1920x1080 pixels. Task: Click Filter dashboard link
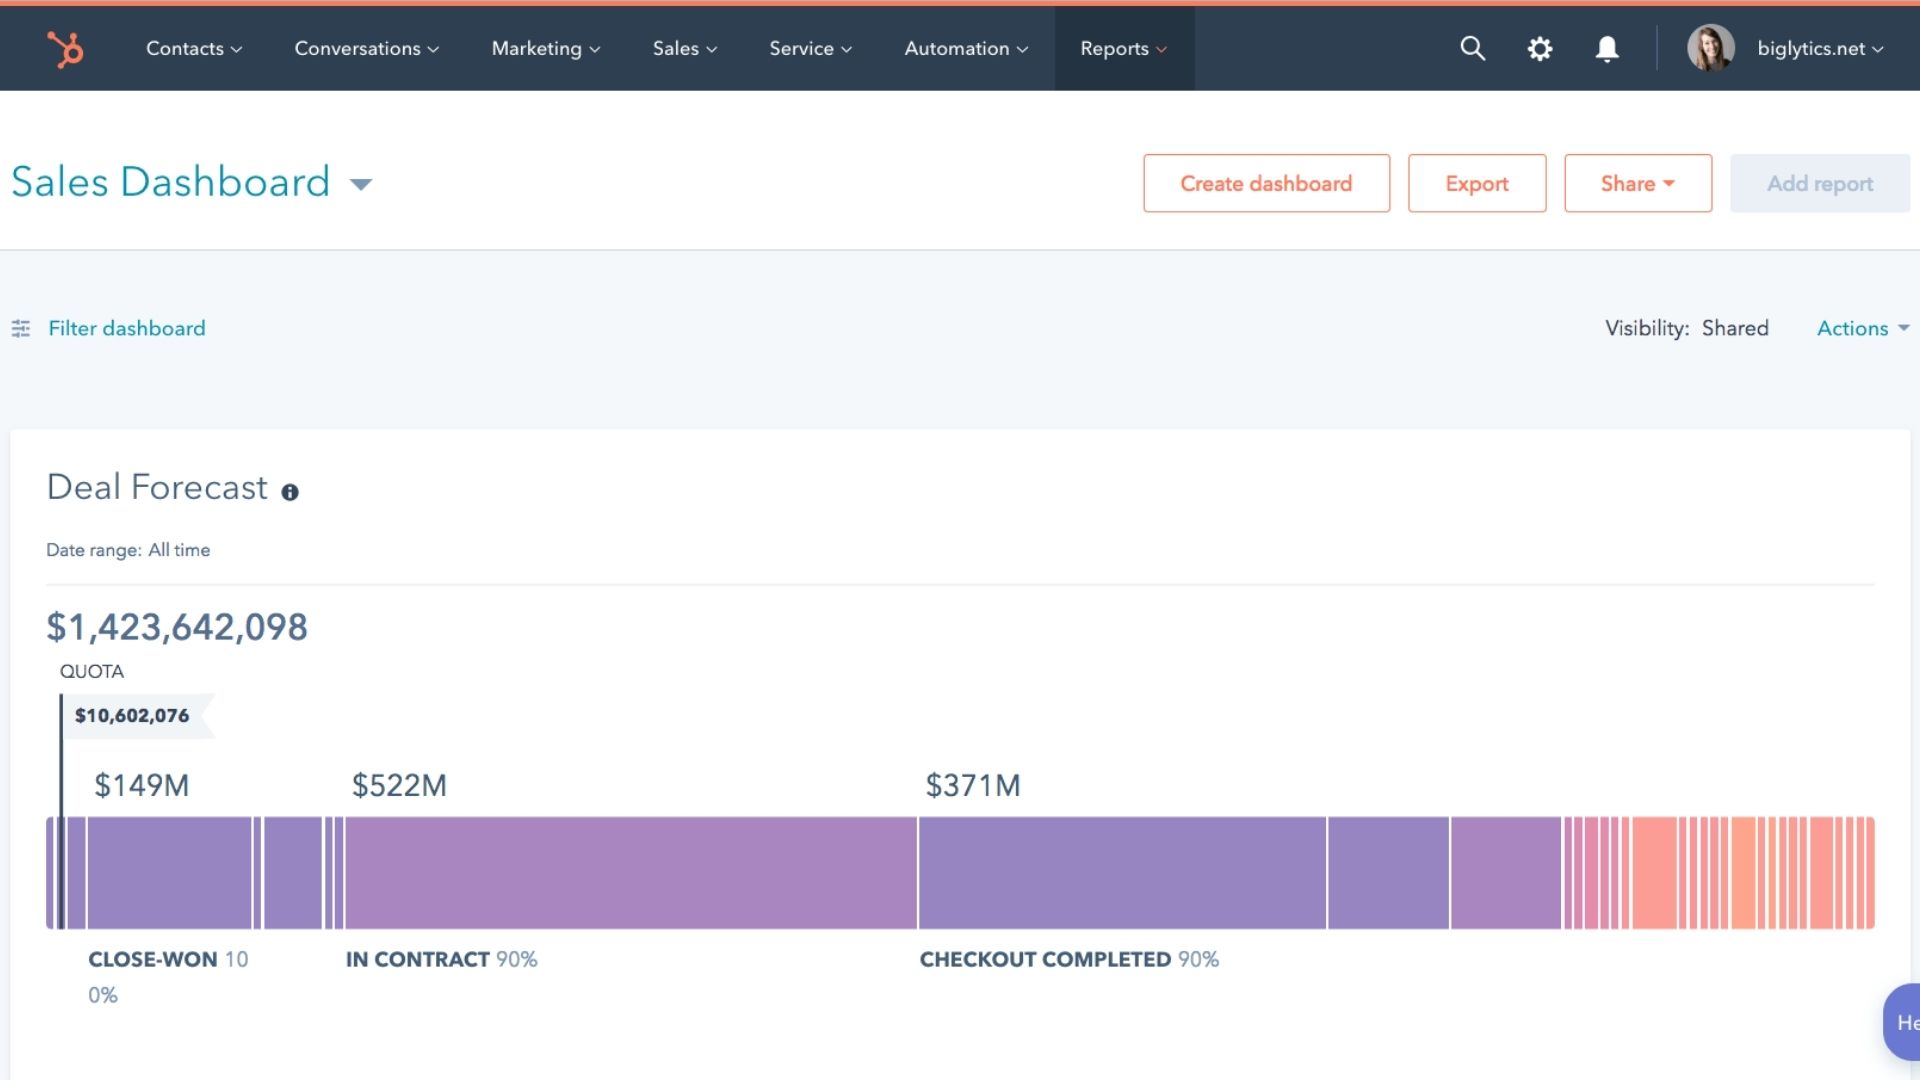127,328
